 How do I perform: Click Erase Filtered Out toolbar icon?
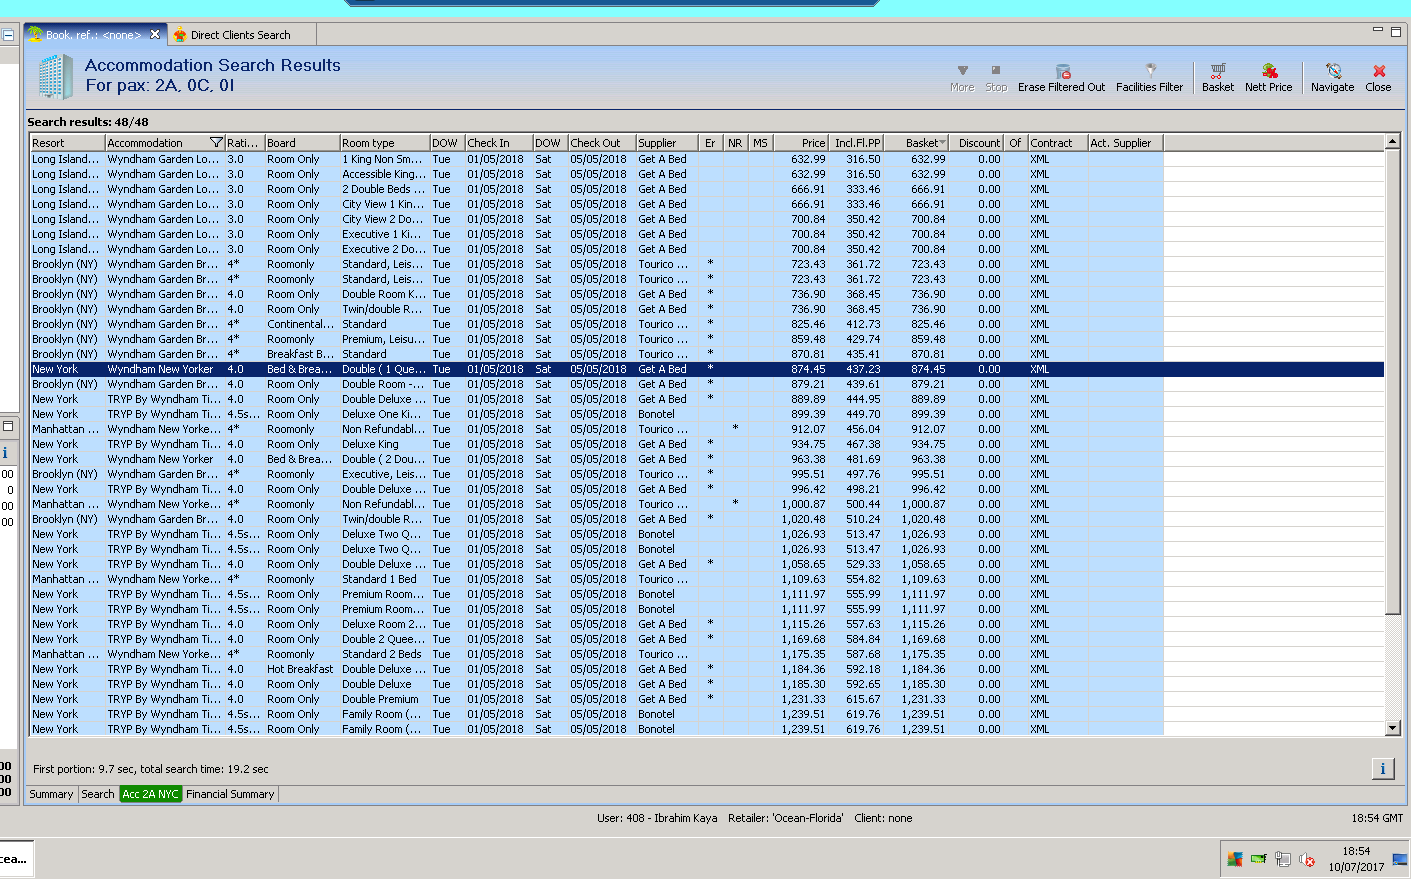pyautogui.click(x=1062, y=71)
